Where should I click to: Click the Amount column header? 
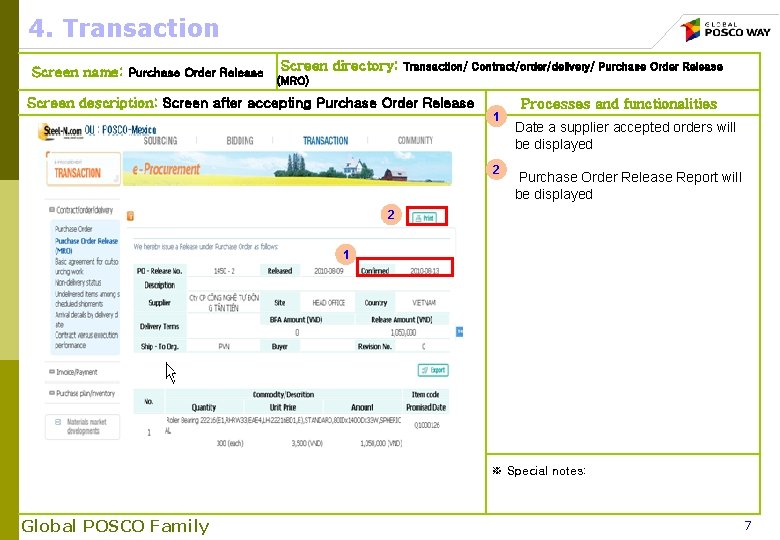362,407
